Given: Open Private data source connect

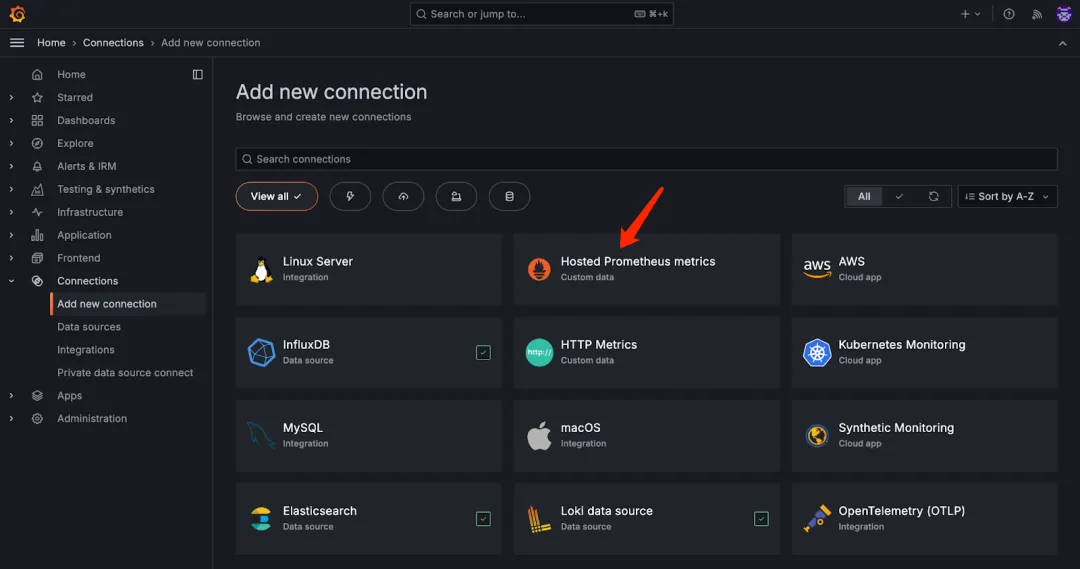Looking at the screenshot, I should click(x=125, y=373).
